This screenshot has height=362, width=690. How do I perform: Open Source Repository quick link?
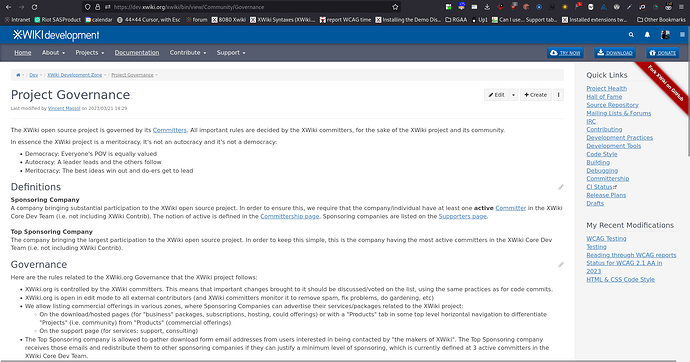pos(612,105)
